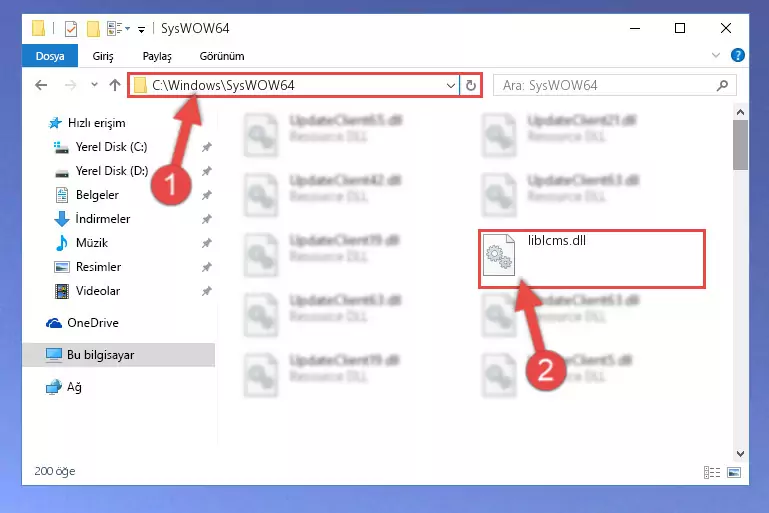Switch to the Giriş ribbon tab
The image size is (769, 513).
tap(103, 56)
